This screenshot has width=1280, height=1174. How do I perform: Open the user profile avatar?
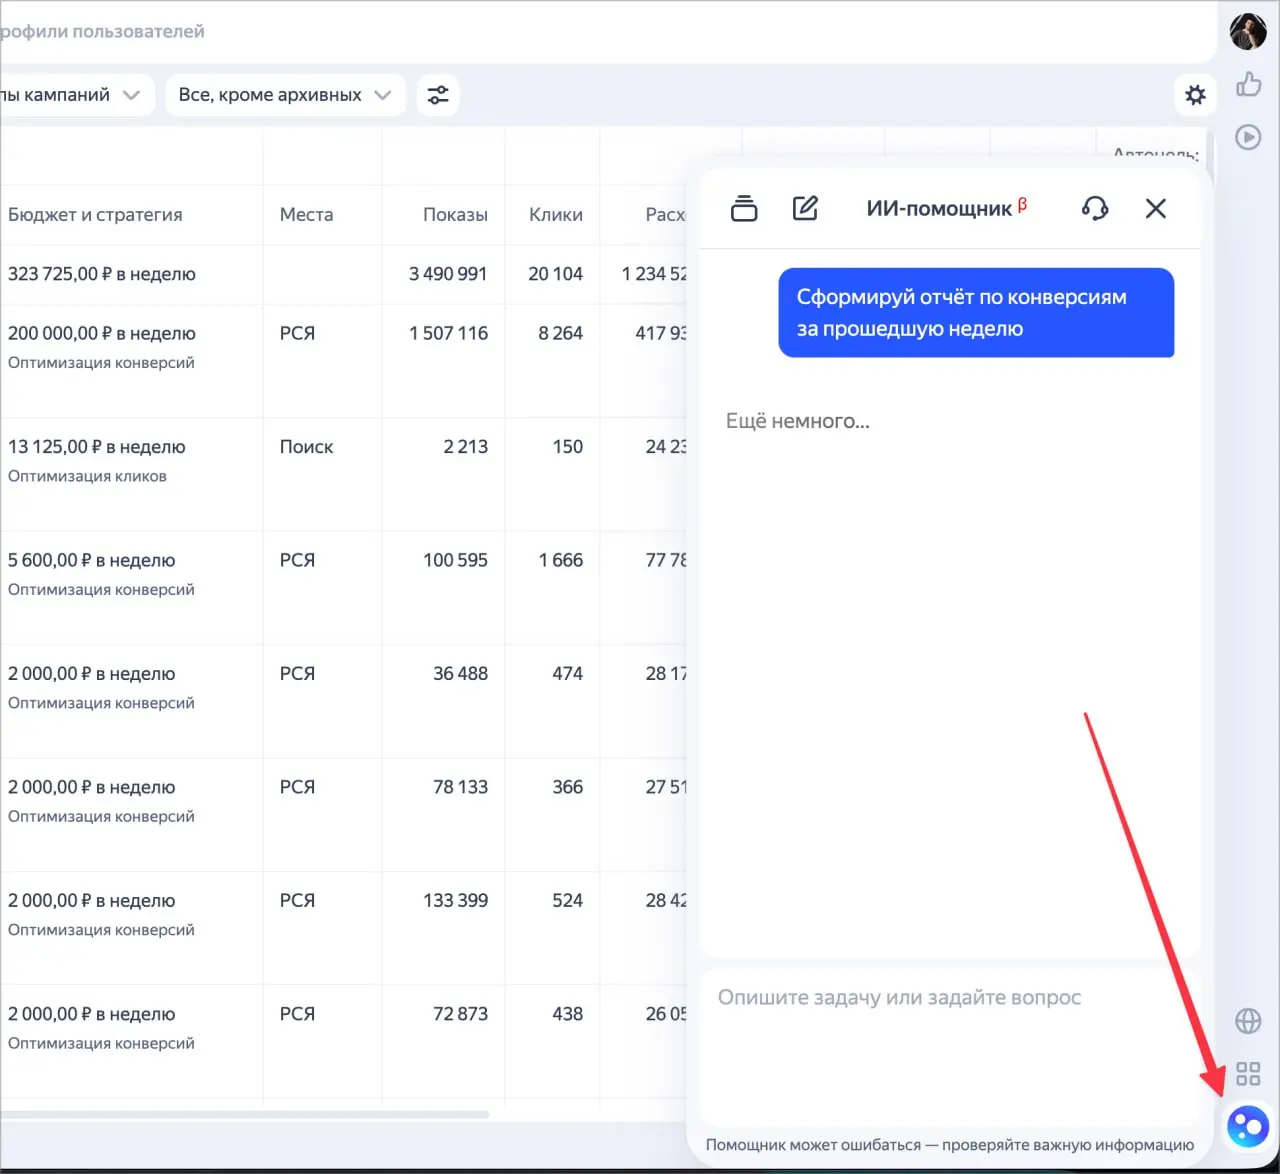pos(1248,32)
